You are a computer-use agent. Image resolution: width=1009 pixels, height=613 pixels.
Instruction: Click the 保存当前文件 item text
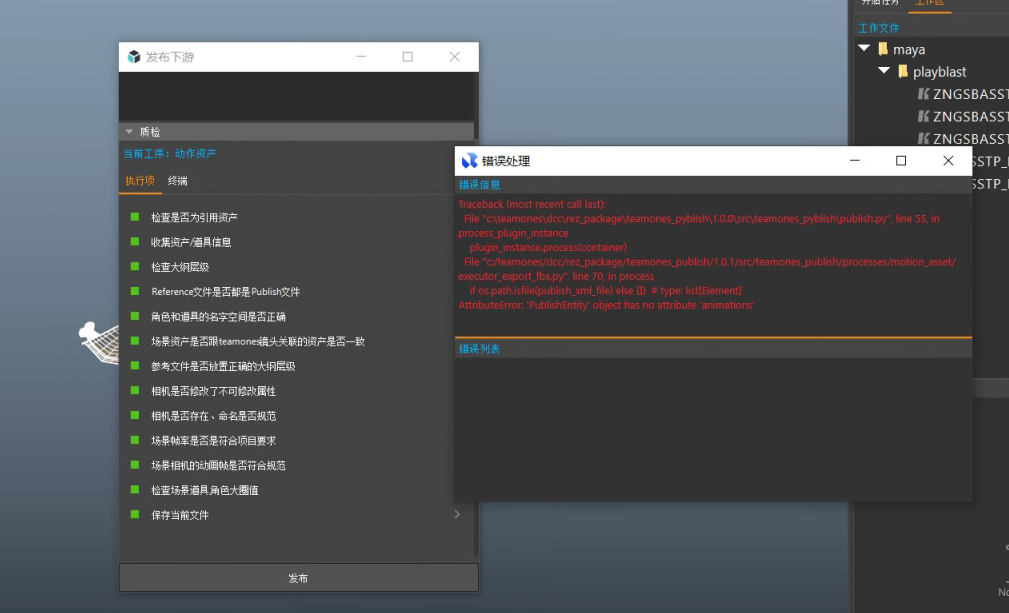[x=180, y=515]
